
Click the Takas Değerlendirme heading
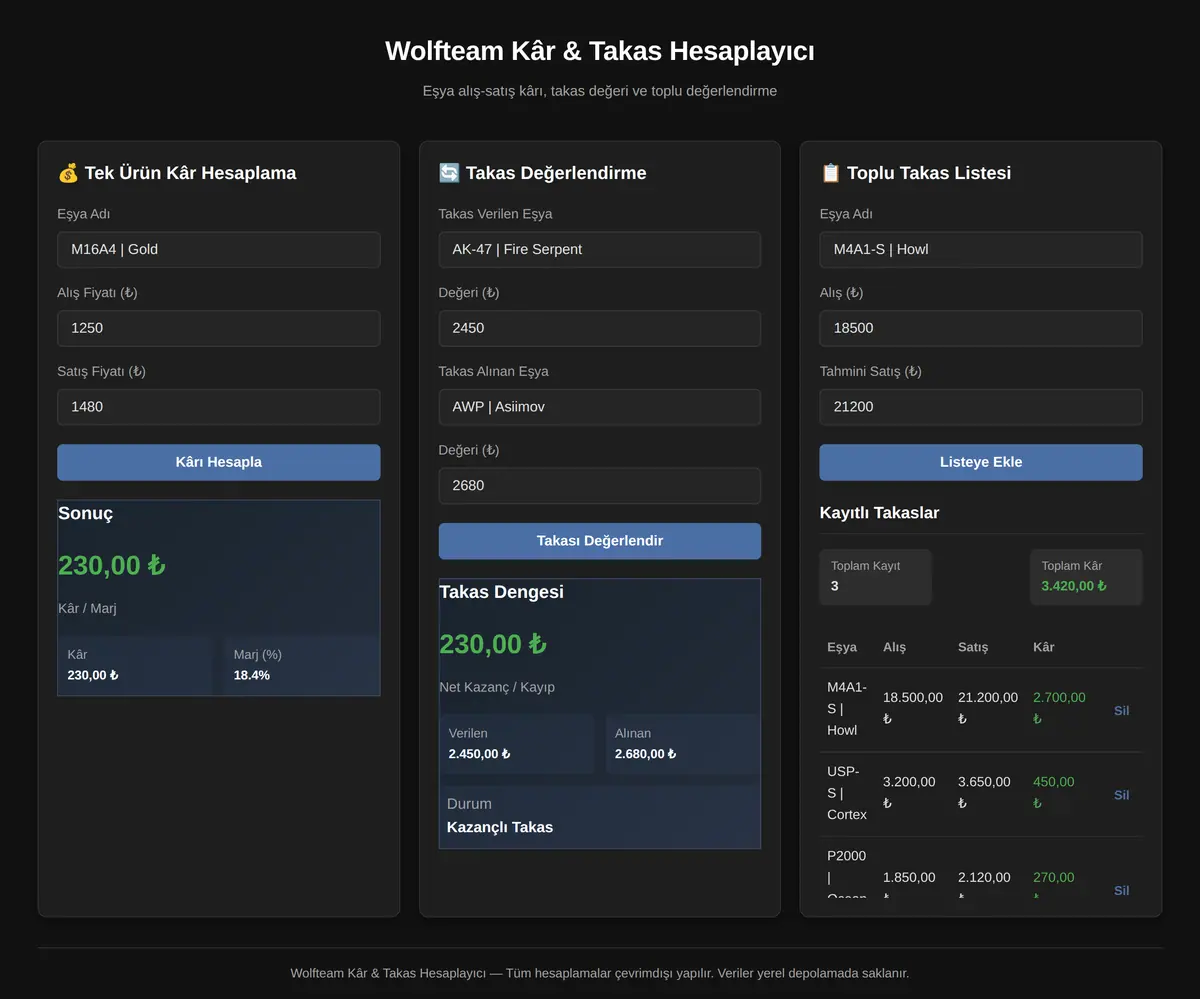point(542,173)
